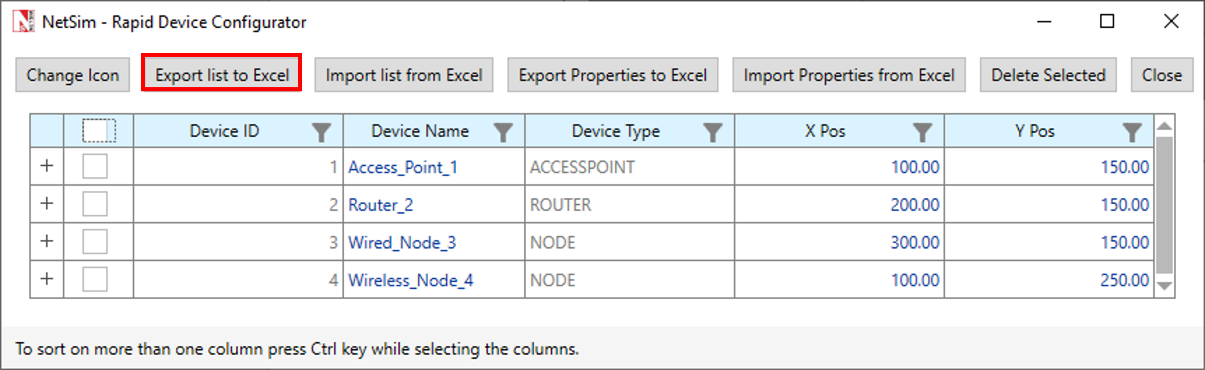Click X Pos 200.00 for Router_2
Image resolution: width=1205 pixels, height=370 pixels.
click(x=839, y=205)
